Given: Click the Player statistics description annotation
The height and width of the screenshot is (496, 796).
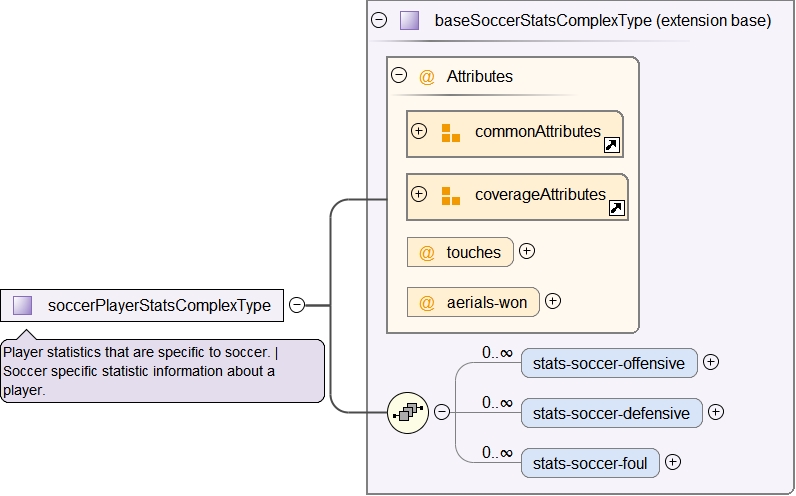Looking at the screenshot, I should [162, 371].
